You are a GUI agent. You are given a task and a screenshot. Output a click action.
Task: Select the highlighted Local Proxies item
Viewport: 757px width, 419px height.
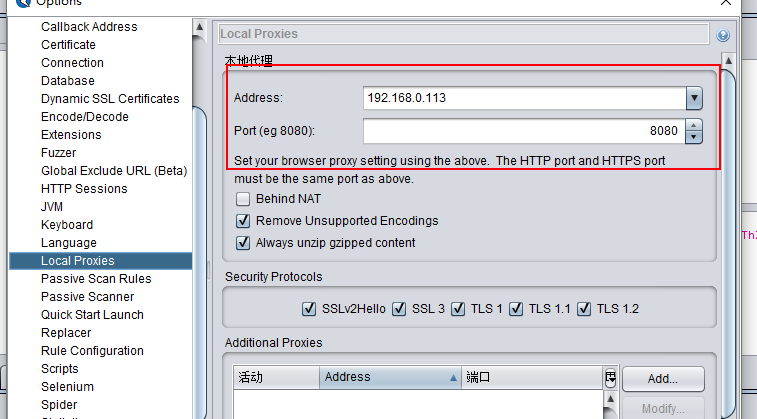click(x=100, y=261)
